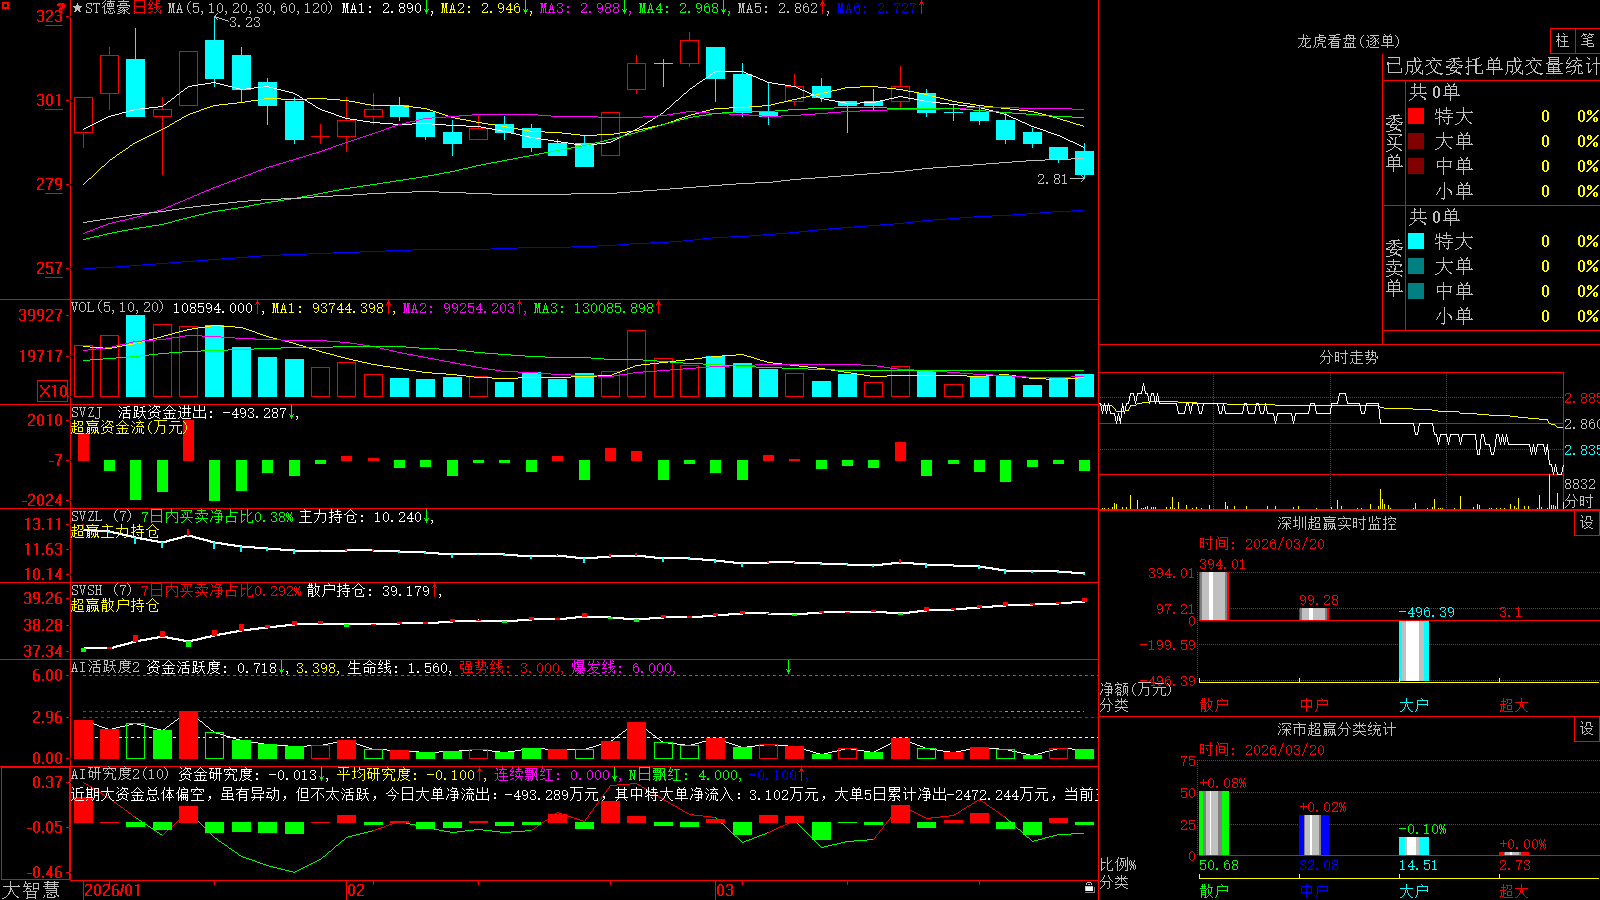This screenshot has width=1600, height=900.
Task: Click the 超赢散户持仓 label
Action: (115, 605)
